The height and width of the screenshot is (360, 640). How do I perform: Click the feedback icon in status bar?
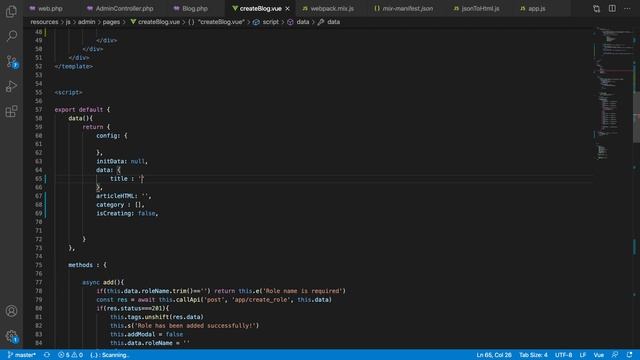pos(615,355)
